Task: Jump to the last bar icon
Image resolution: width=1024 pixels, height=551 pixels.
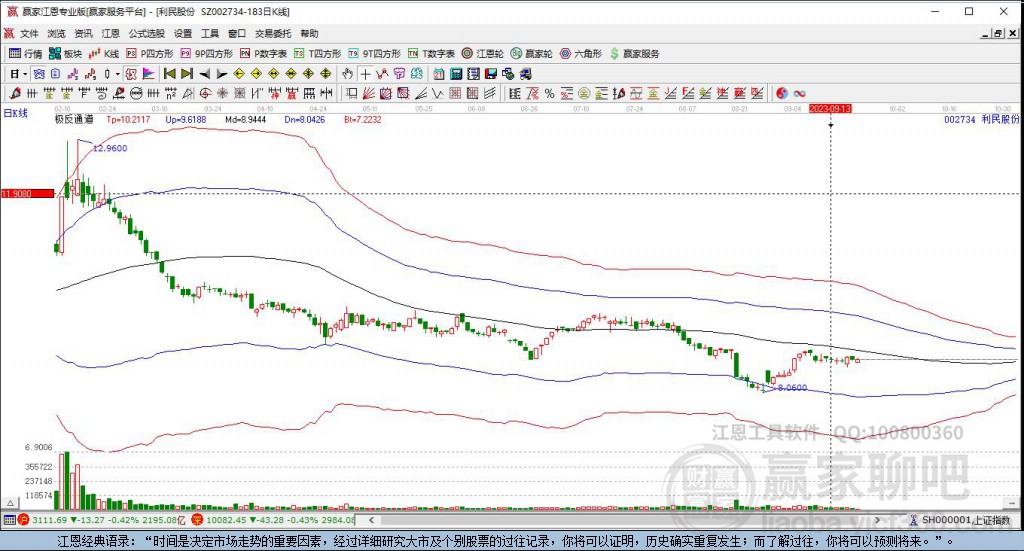Action: click(187, 74)
